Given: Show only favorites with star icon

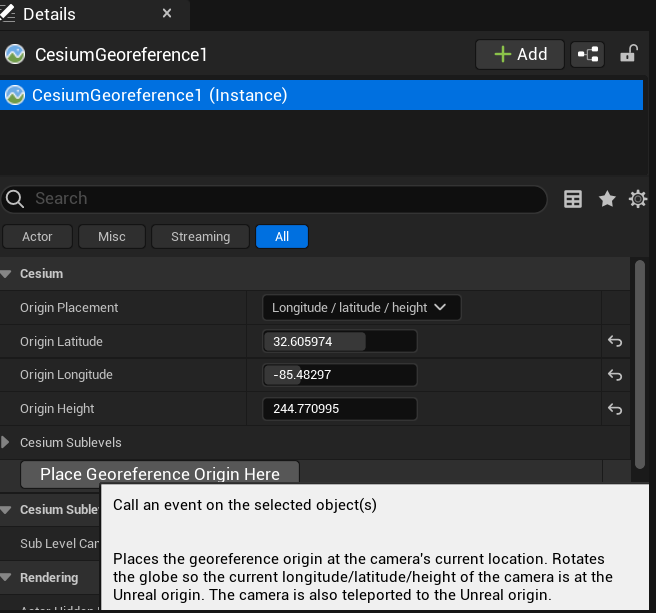Looking at the screenshot, I should tap(607, 199).
